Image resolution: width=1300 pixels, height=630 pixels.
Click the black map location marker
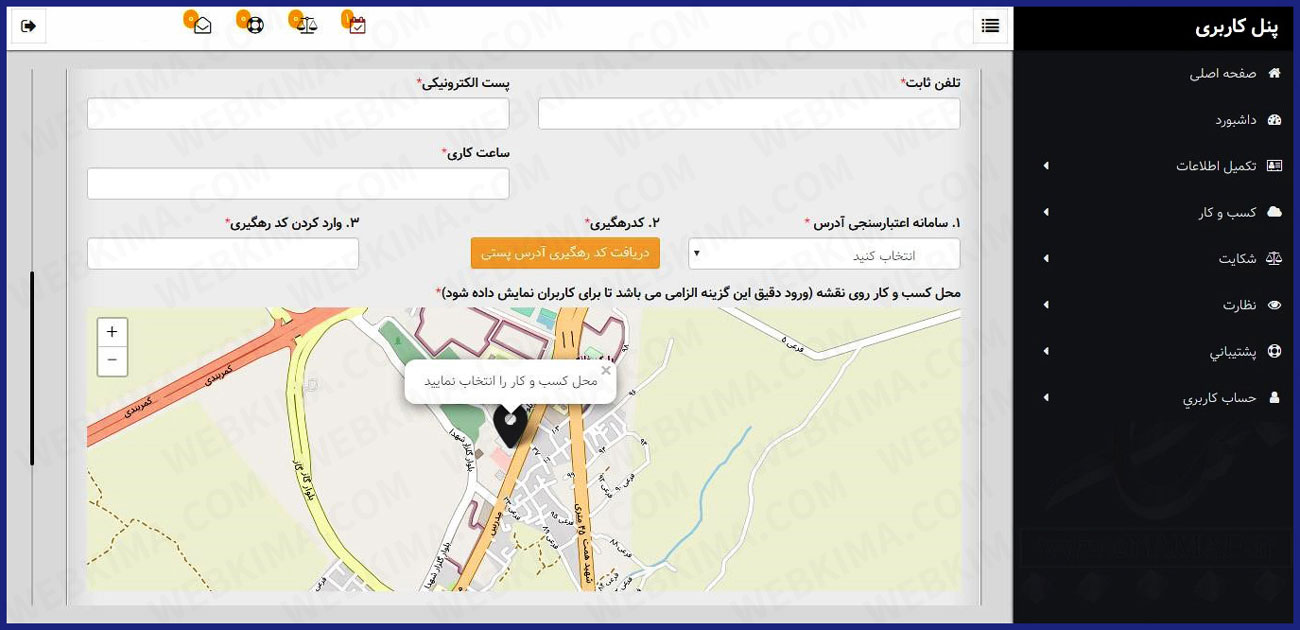(510, 426)
